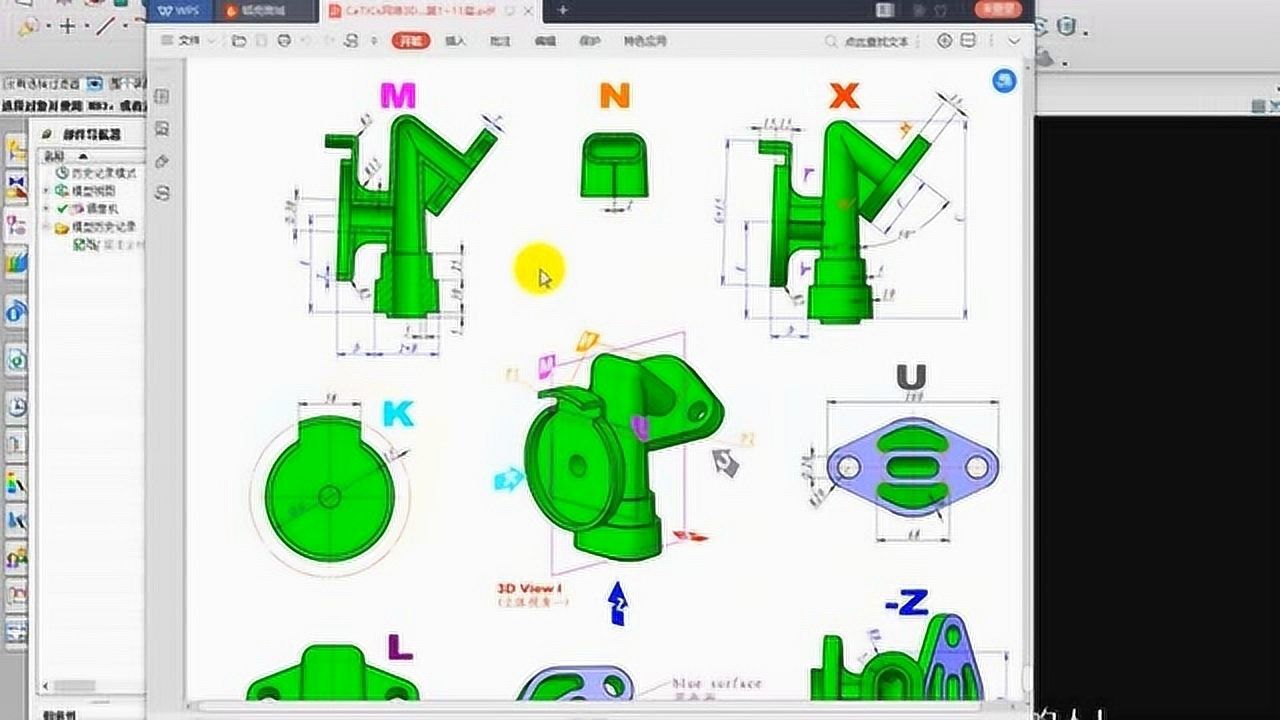Image resolution: width=1280 pixels, height=720 pixels.
Task: Select the 开始 ribbon tab
Action: pyautogui.click(x=411, y=41)
